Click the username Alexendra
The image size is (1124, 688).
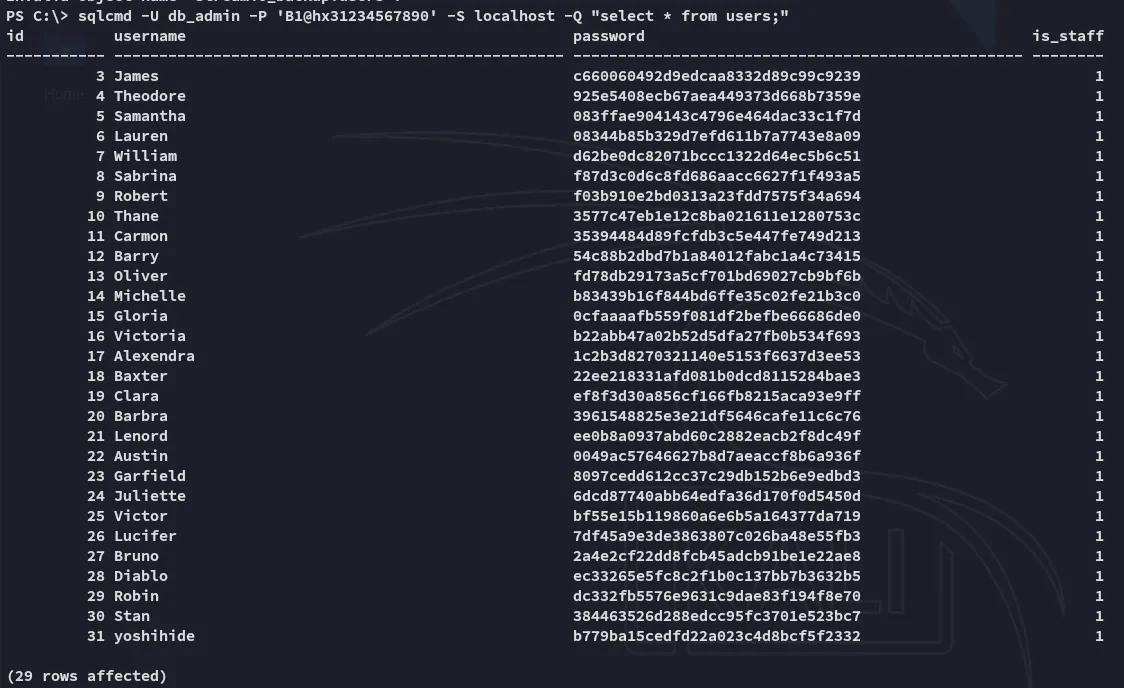pos(154,356)
